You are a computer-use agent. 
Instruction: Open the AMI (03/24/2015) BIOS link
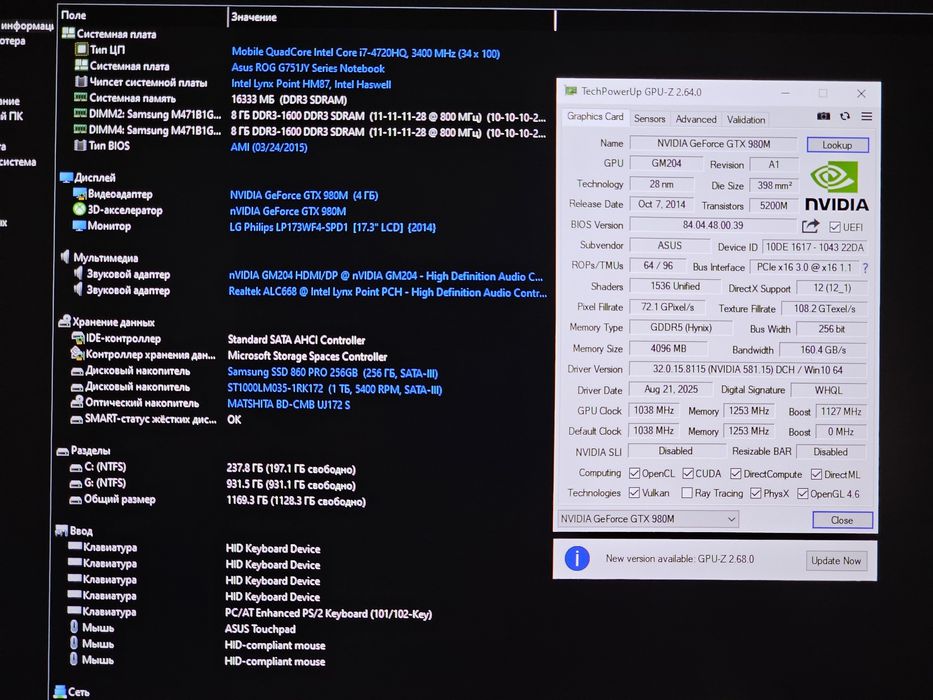click(x=269, y=146)
